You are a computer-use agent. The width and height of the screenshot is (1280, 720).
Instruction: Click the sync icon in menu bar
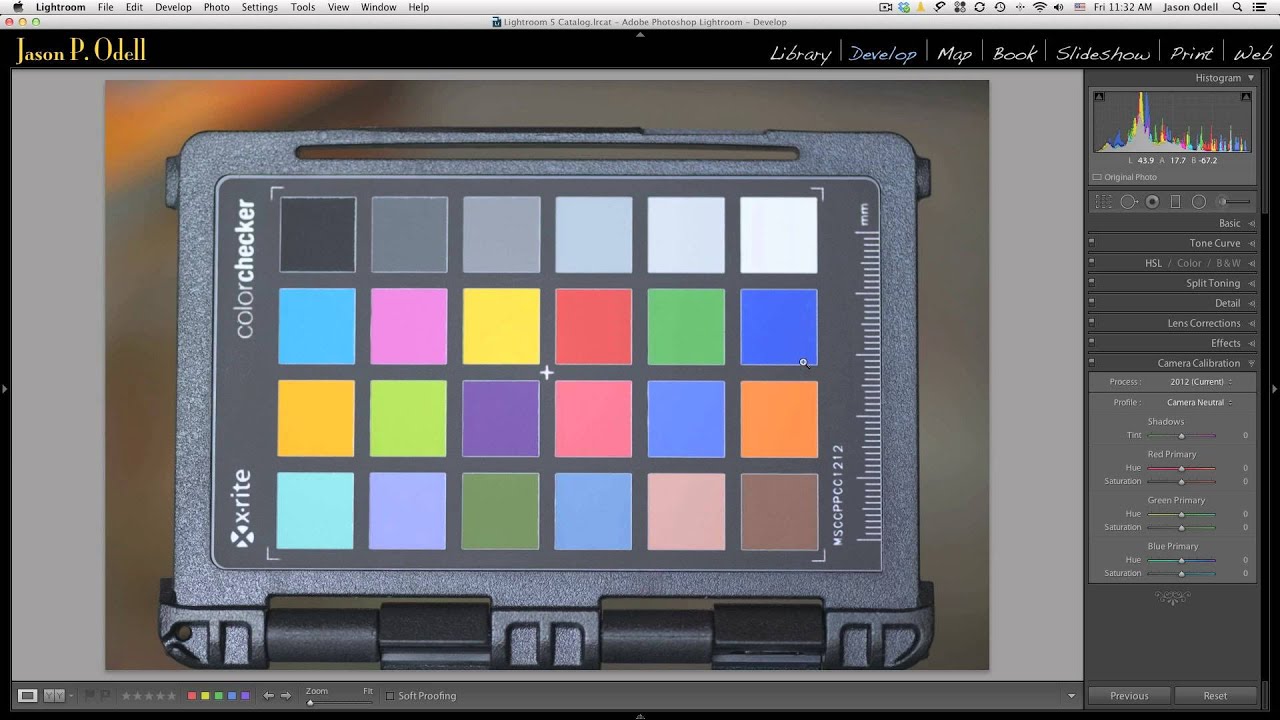tap(979, 7)
